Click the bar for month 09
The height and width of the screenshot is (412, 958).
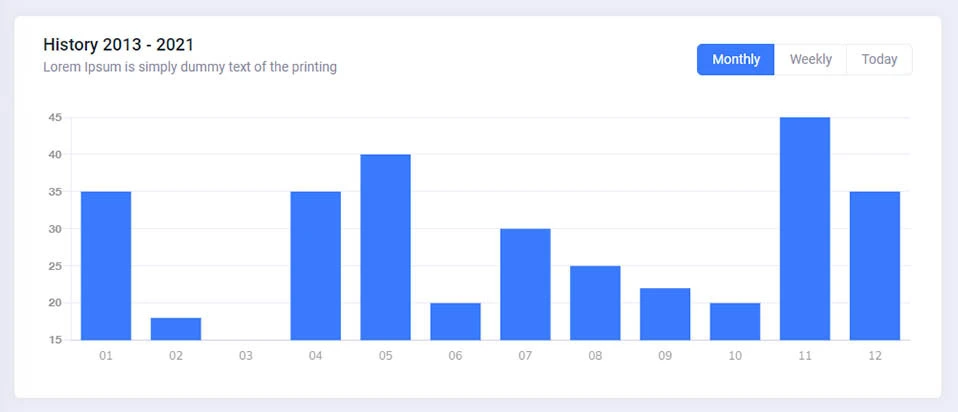point(665,314)
